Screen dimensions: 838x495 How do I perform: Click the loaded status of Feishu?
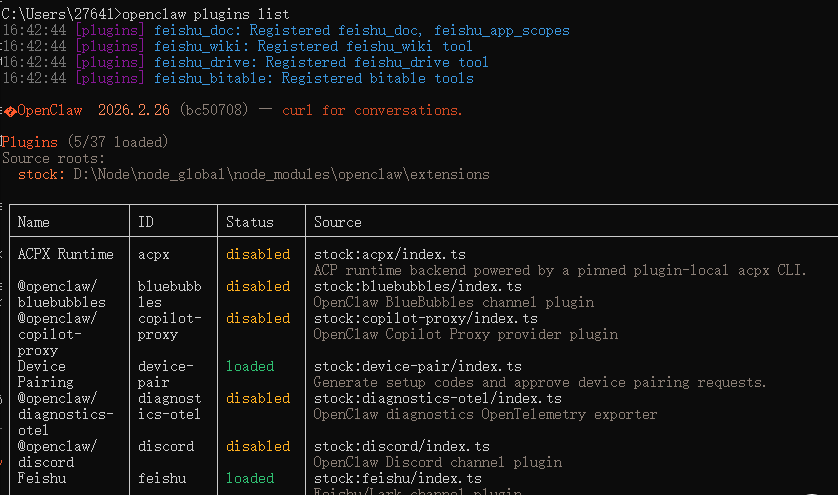(250, 478)
